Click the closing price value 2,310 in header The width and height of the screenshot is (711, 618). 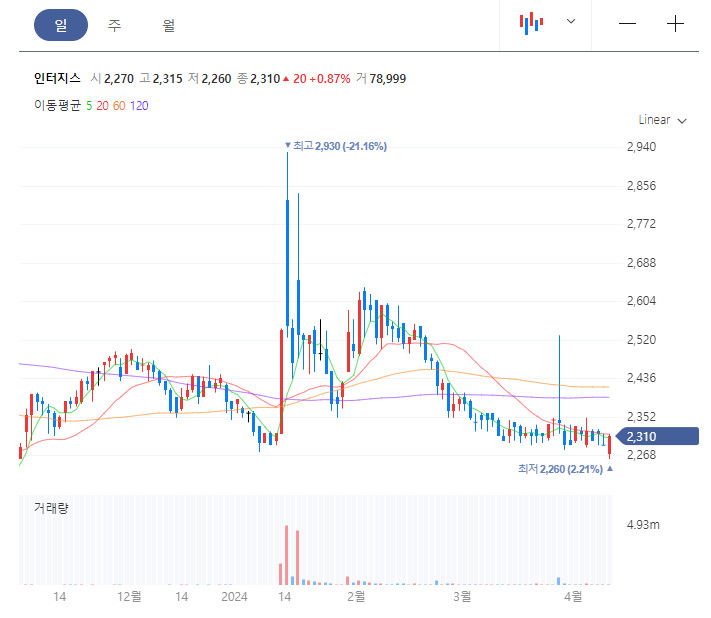pyautogui.click(x=265, y=79)
